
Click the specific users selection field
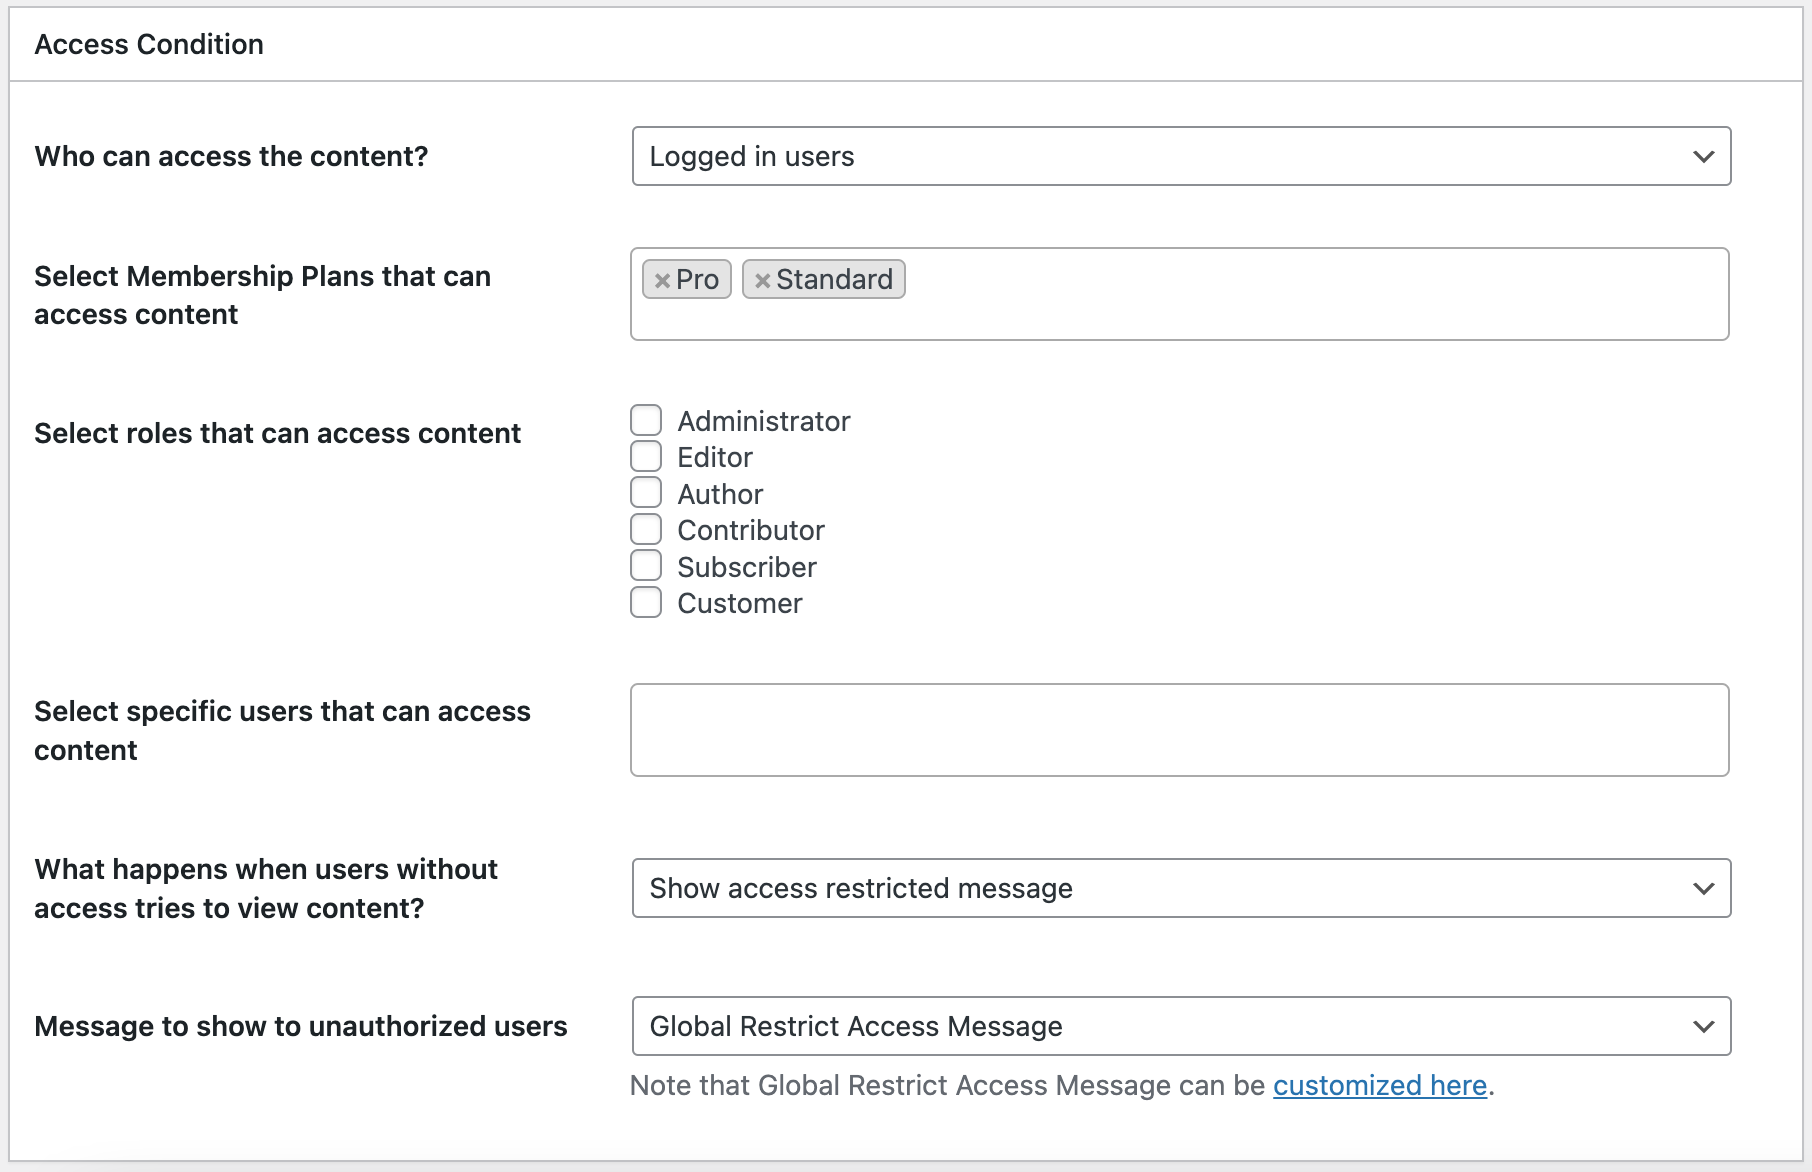[1180, 730]
